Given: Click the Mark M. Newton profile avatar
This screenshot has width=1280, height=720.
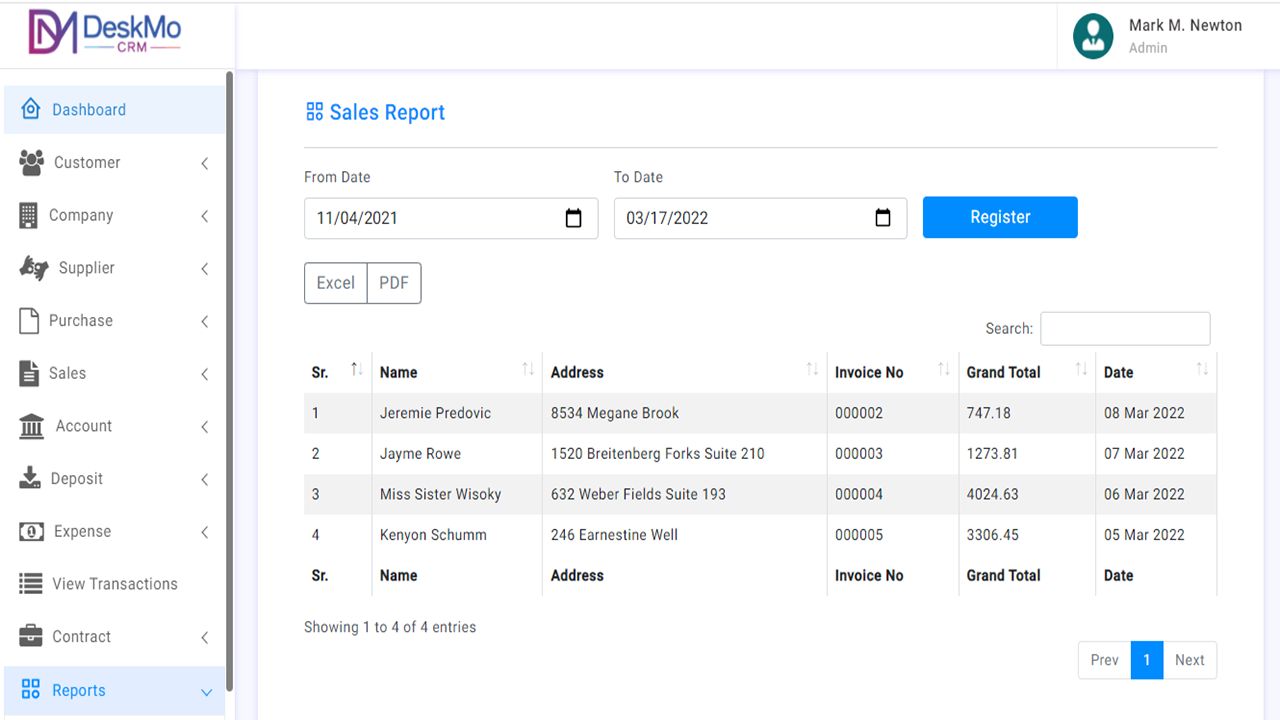Looking at the screenshot, I should tap(1092, 36).
